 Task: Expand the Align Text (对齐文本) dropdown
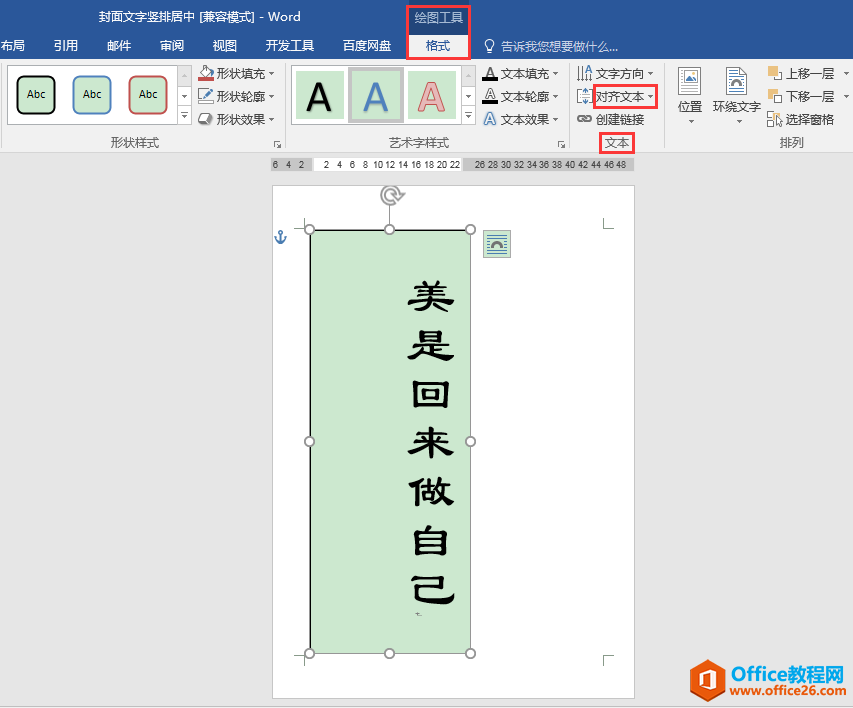651,96
